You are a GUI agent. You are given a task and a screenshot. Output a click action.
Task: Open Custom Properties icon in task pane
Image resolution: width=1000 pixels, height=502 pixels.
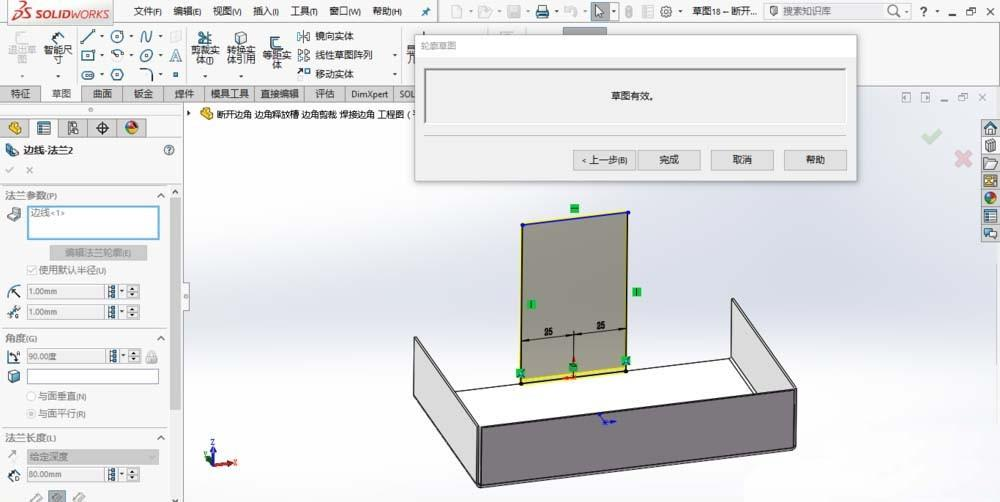point(990,216)
